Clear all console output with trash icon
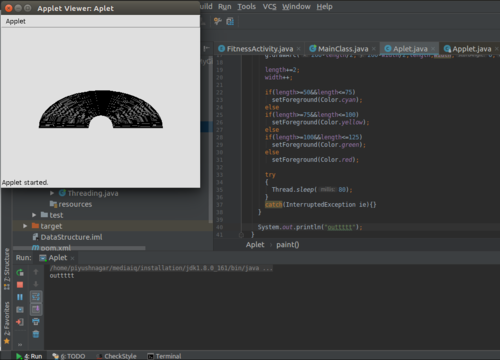 coord(36,334)
